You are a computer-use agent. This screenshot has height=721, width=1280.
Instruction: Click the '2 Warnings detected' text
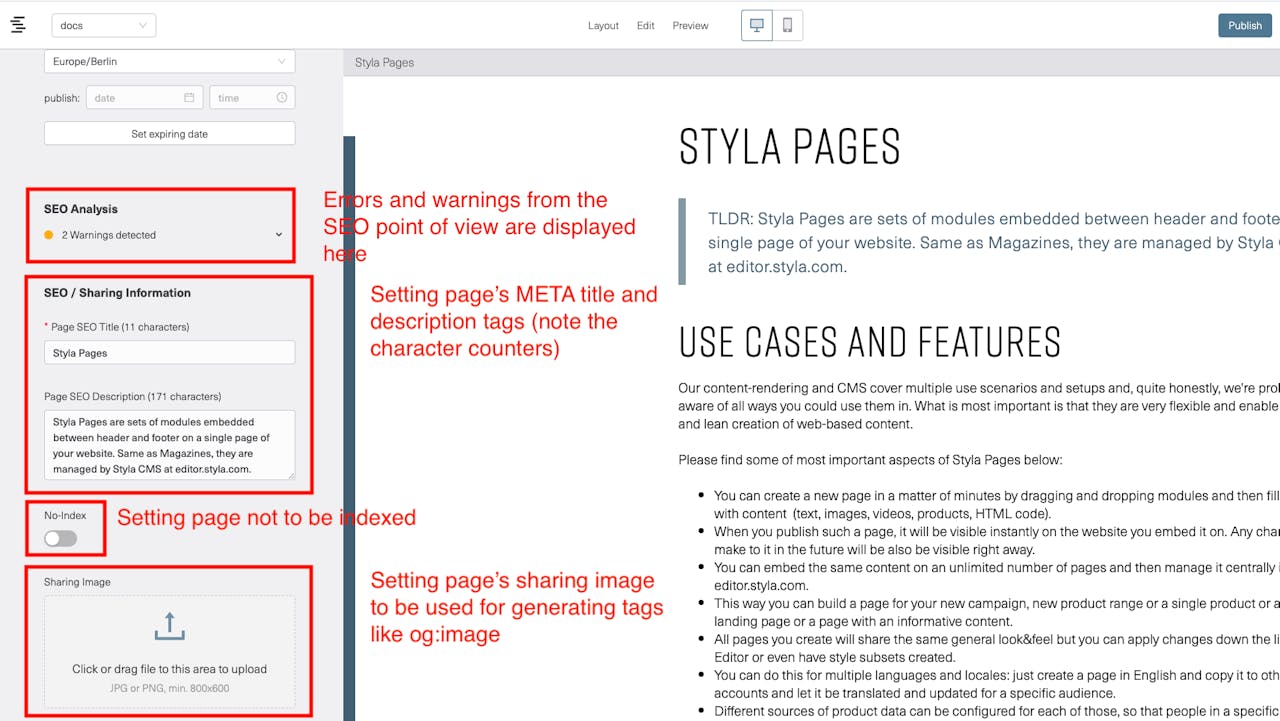[x=109, y=235]
